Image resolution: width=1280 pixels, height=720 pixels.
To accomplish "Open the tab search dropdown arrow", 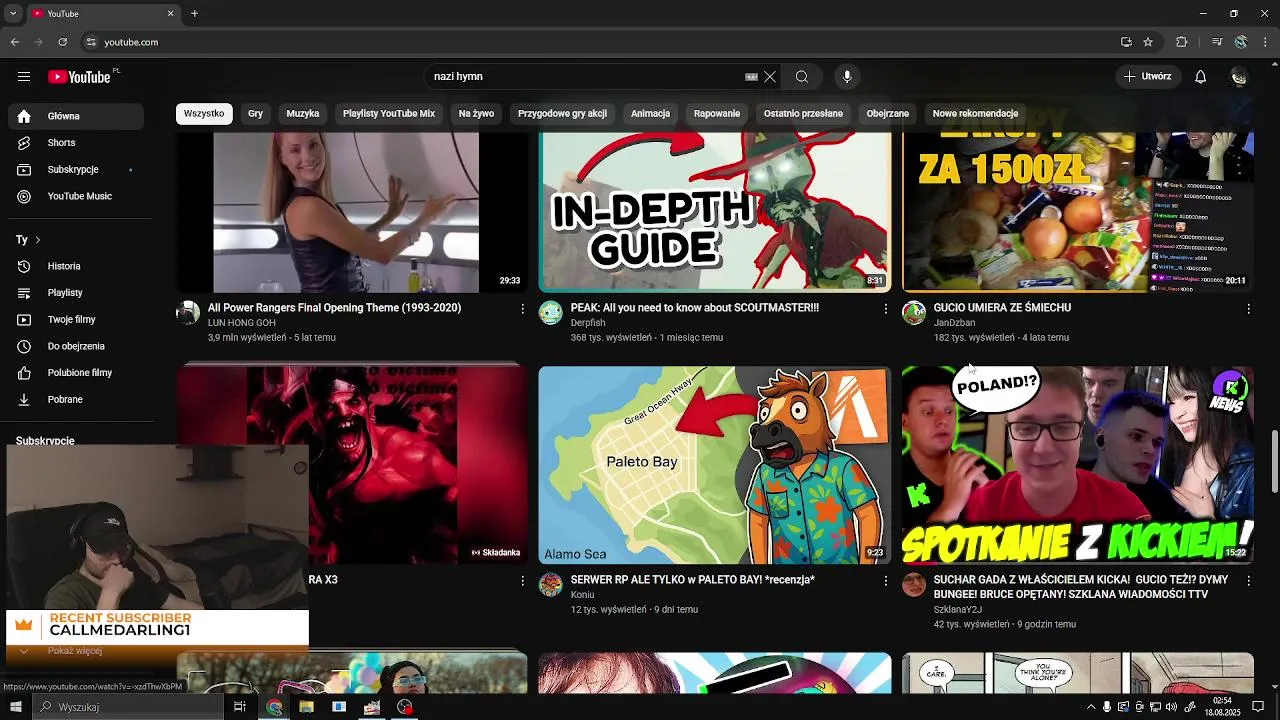I will click(x=13, y=14).
